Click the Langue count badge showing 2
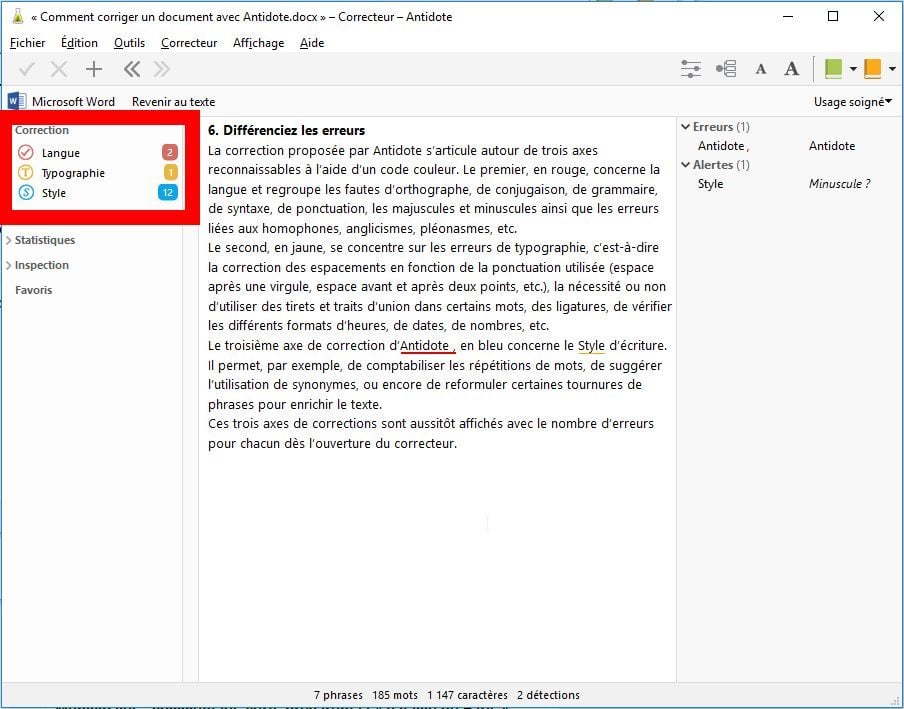Screen dimensions: 904x709 coord(170,152)
